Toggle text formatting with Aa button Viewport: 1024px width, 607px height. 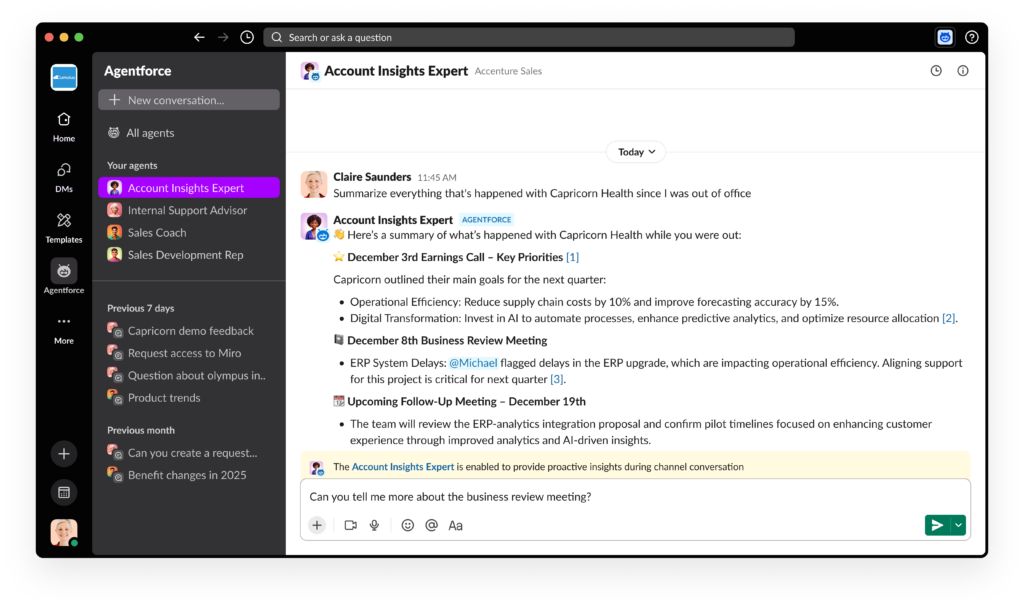click(x=455, y=525)
